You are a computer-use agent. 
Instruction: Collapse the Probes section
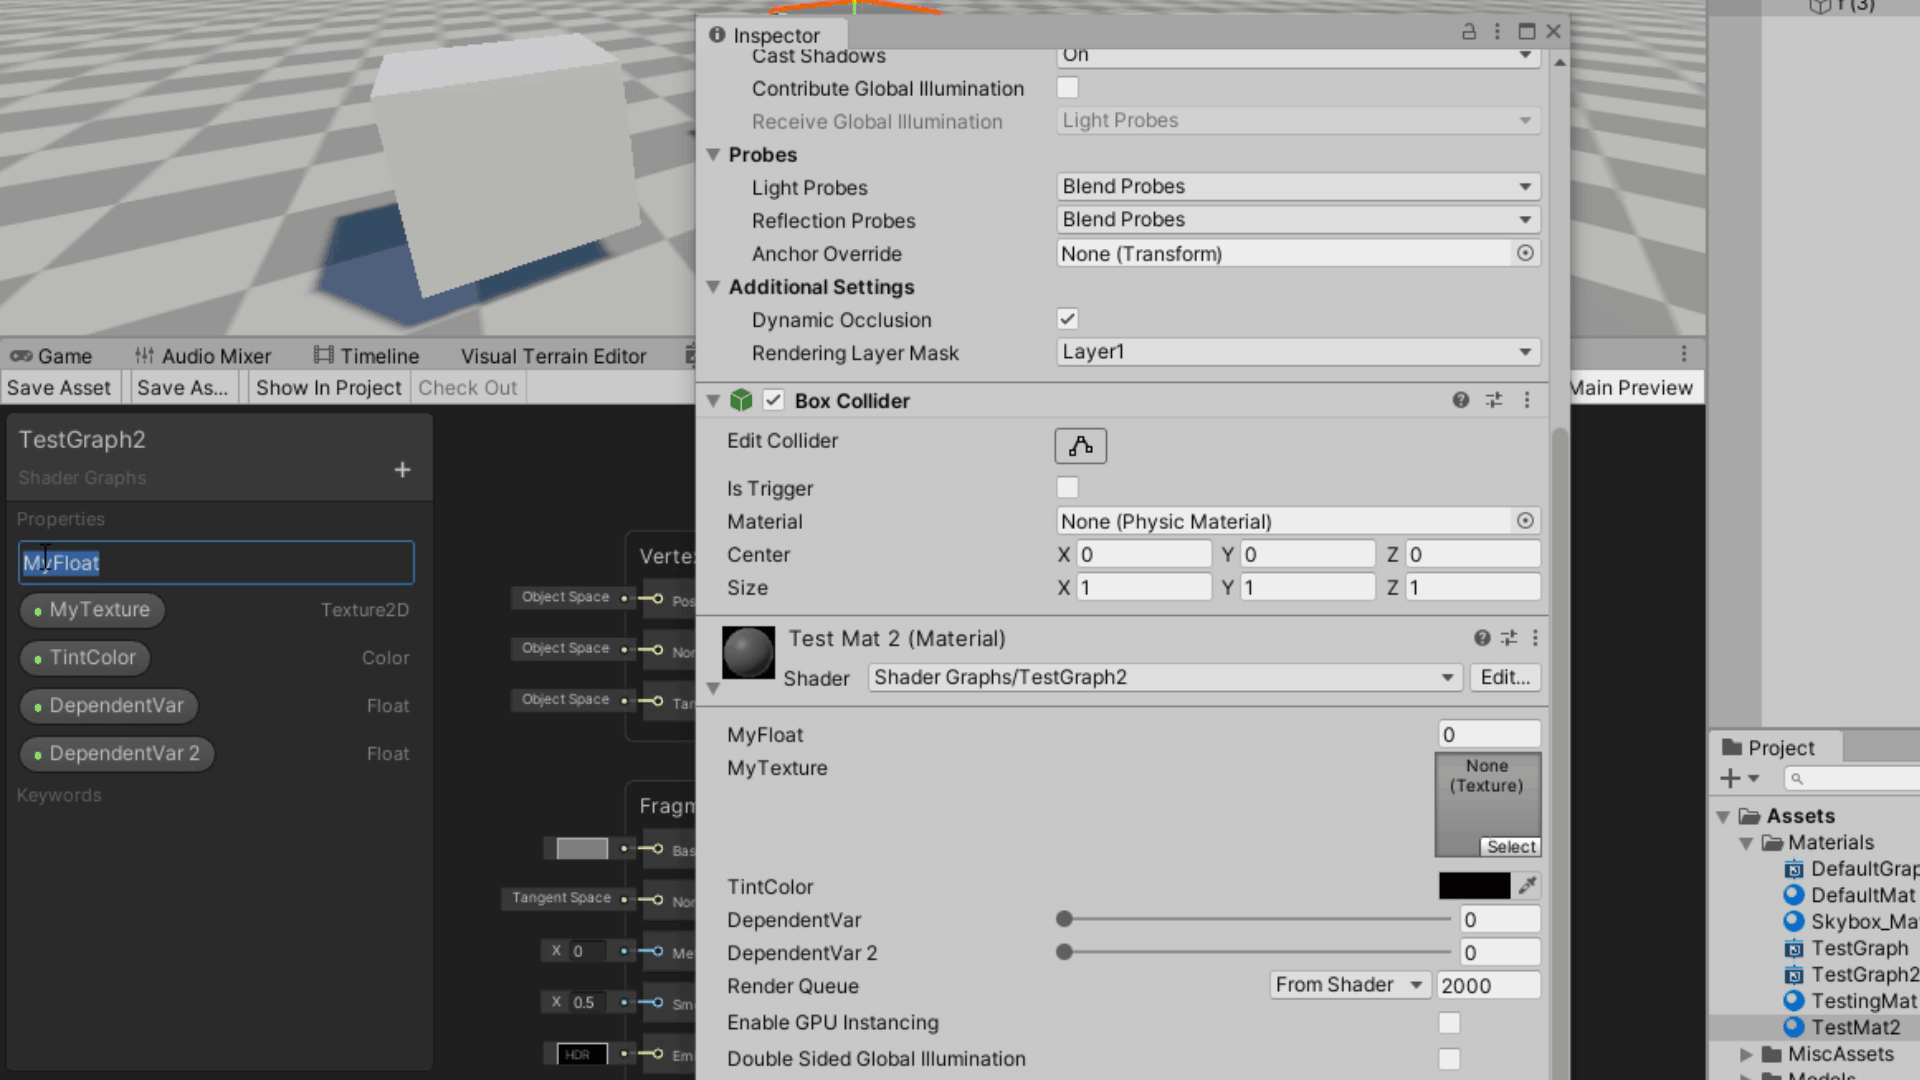point(713,155)
